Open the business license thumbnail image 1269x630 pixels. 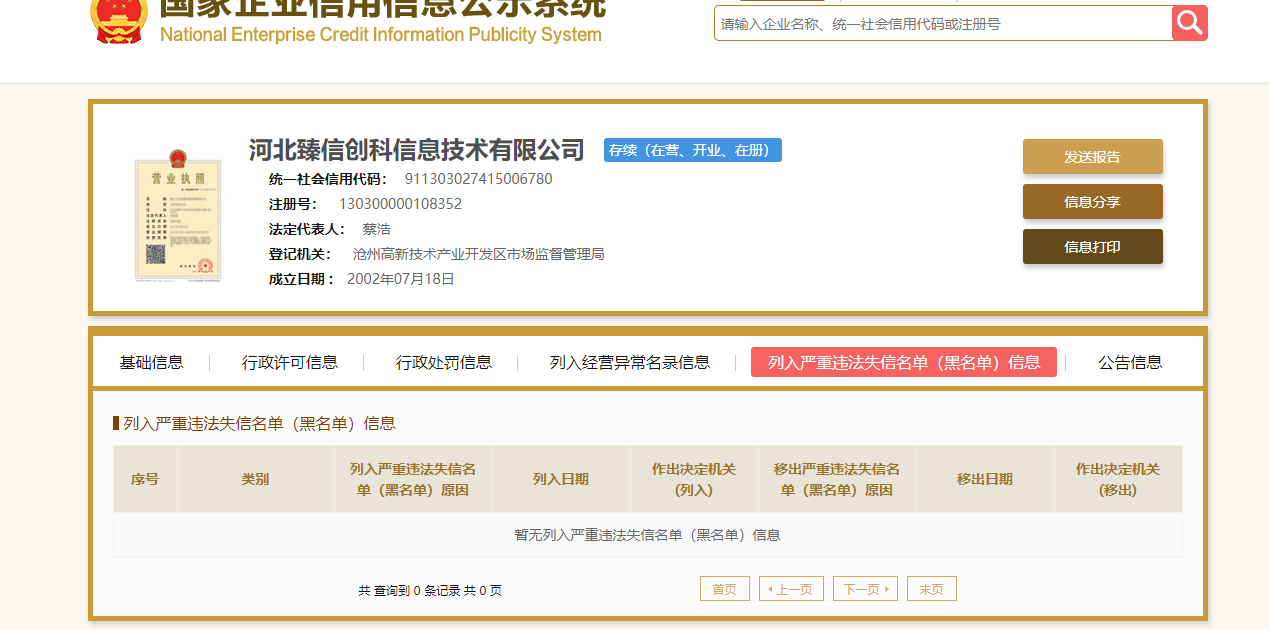(x=177, y=215)
